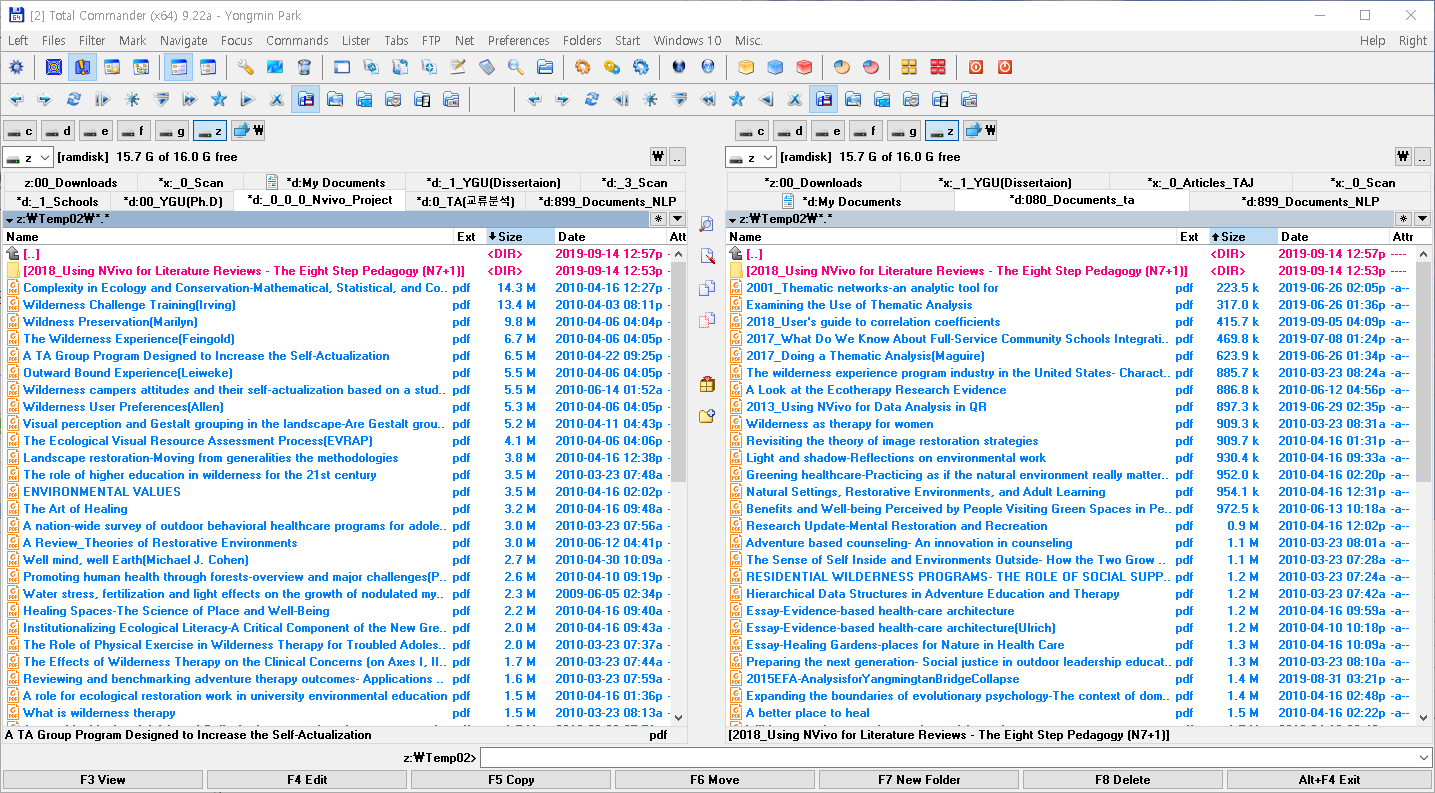Open the left panel favorites asterisk button
Screen dimensions: 1435x793
pyautogui.click(x=658, y=219)
